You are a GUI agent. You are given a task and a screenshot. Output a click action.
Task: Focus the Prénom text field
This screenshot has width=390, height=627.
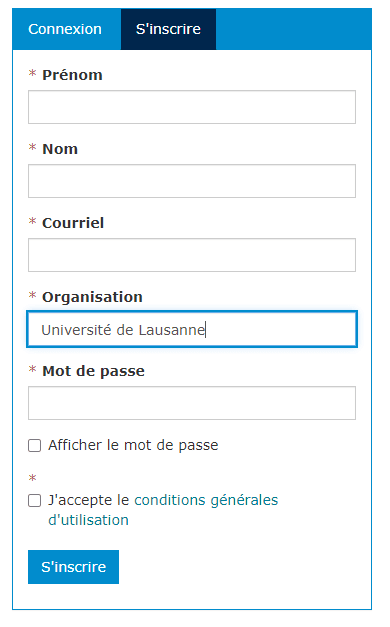(192, 107)
